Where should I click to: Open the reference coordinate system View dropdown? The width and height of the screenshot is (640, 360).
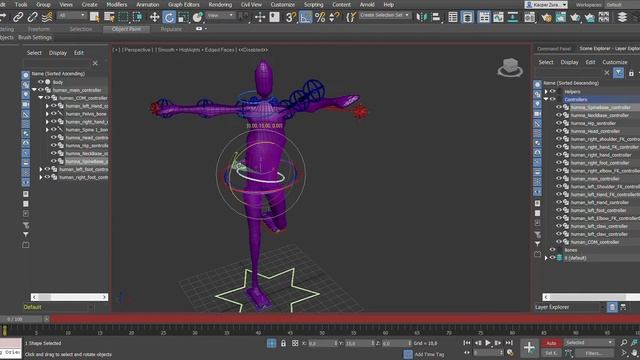click(x=220, y=15)
